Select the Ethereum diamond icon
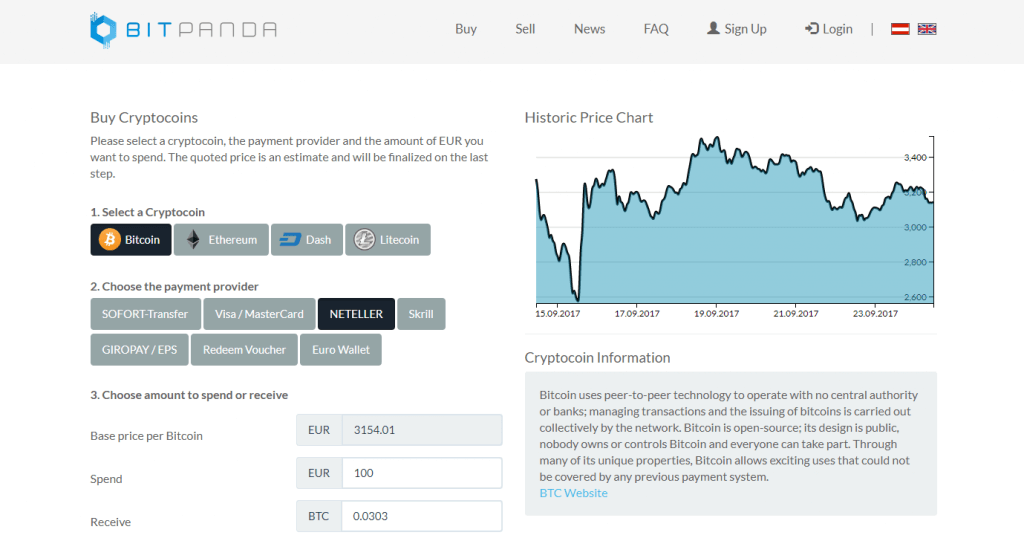 (x=193, y=240)
